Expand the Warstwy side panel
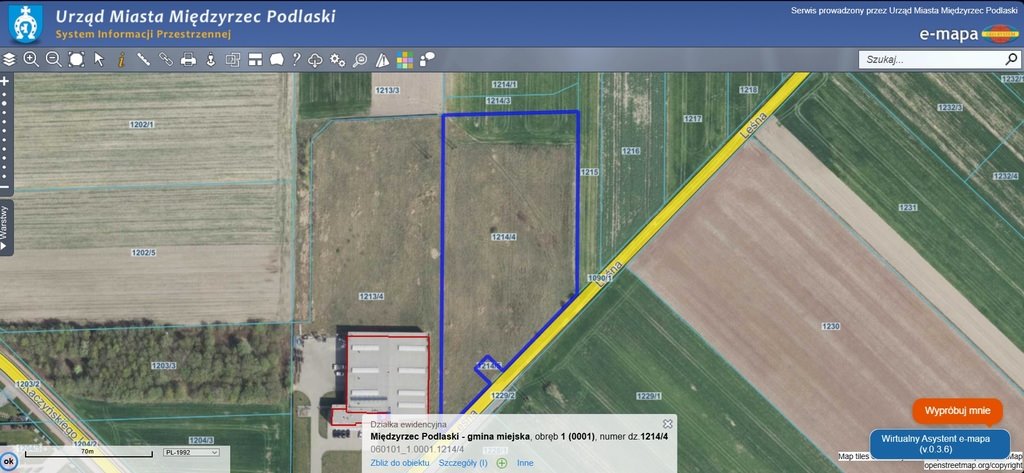This screenshot has width=1024, height=473. [x=6, y=227]
